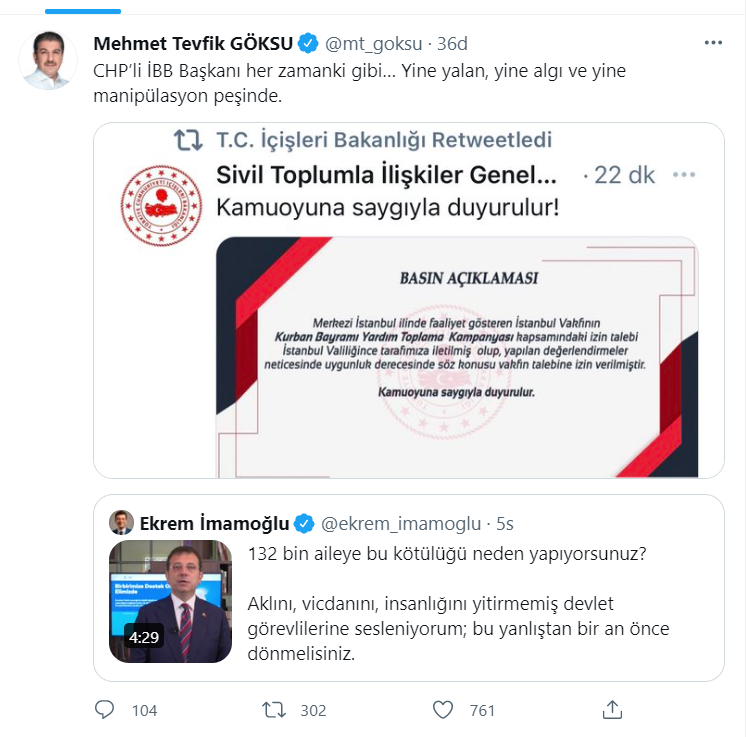Click Ekrem İmamoğlu's verified badge
The height and width of the screenshot is (737, 747).
pos(304,523)
